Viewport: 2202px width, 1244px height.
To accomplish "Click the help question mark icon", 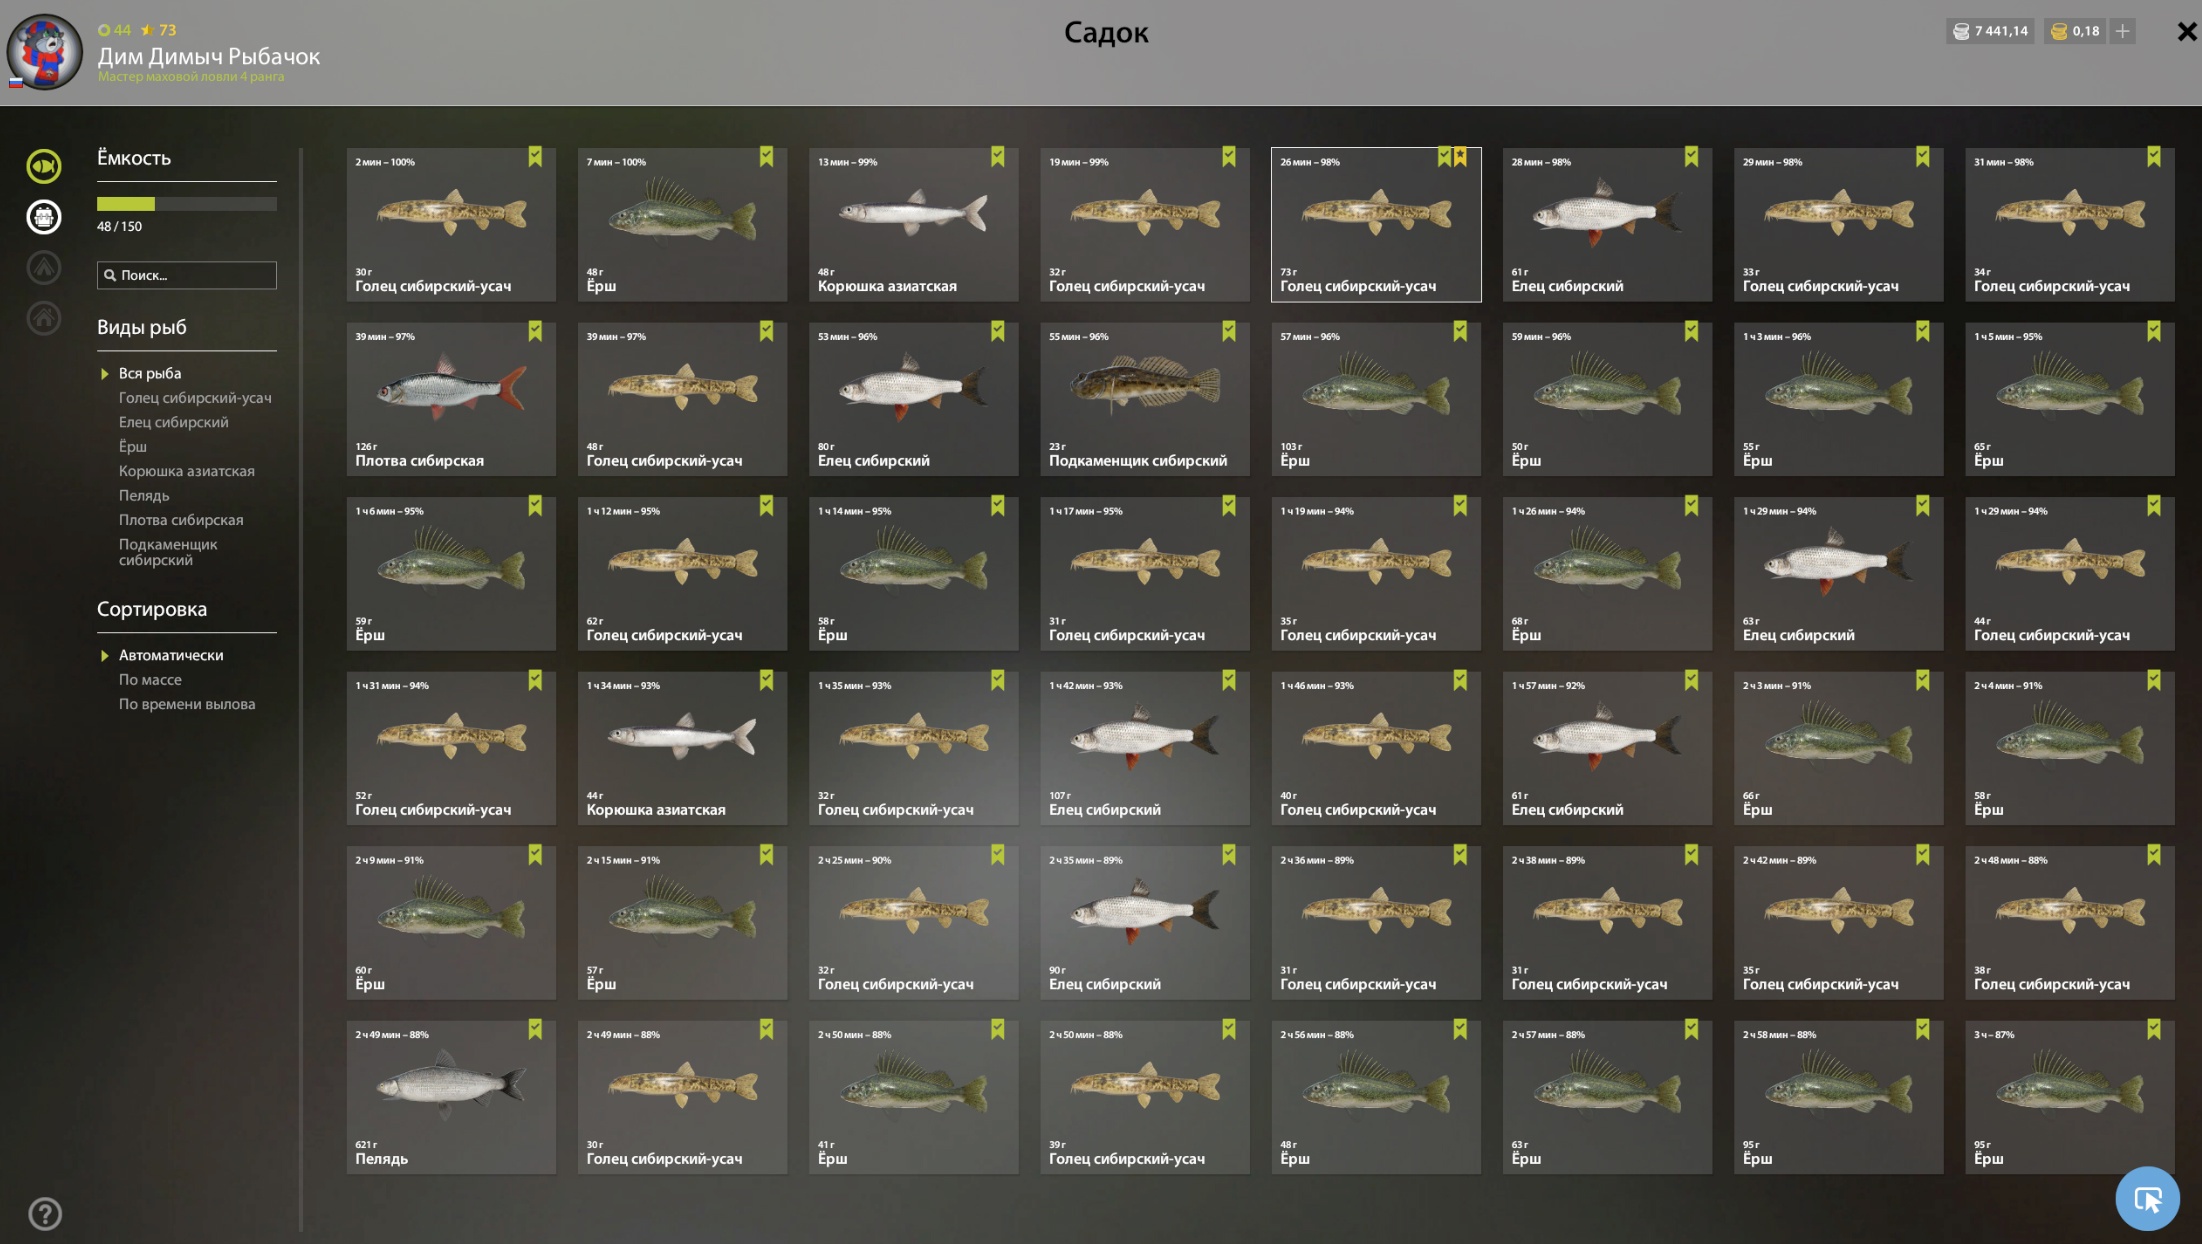I will [x=45, y=1214].
